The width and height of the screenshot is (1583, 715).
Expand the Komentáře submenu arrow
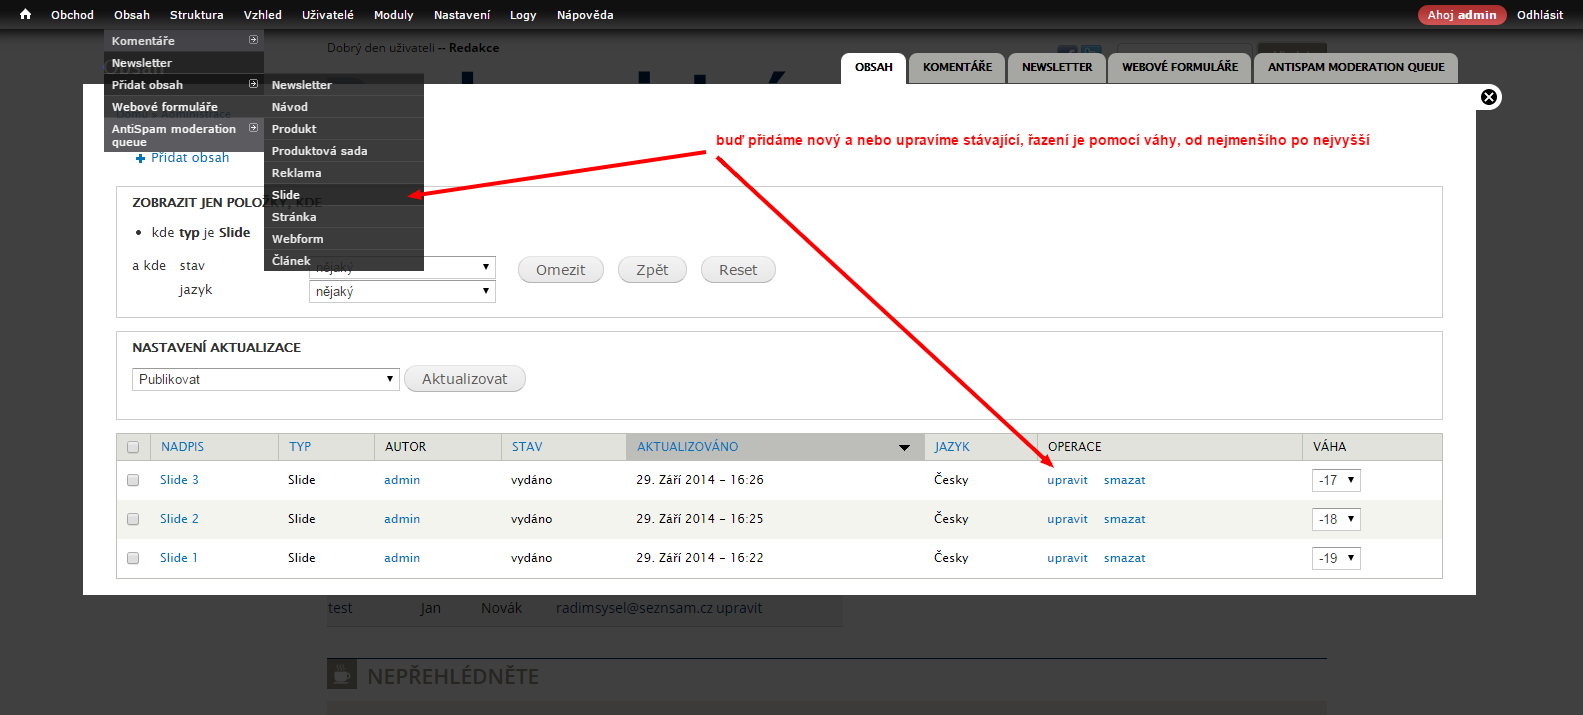pos(253,40)
